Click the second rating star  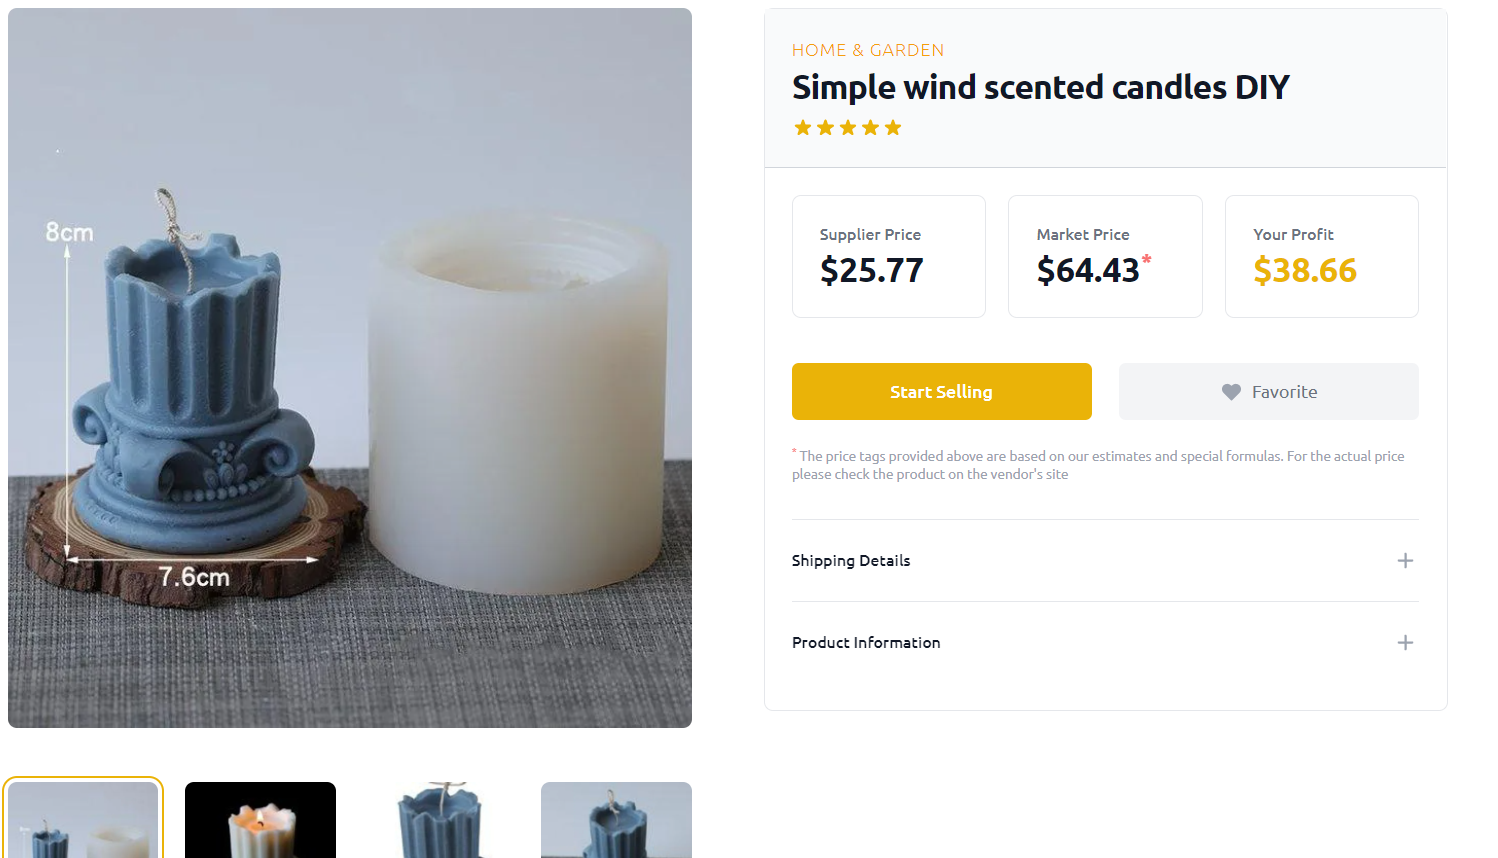coord(825,127)
